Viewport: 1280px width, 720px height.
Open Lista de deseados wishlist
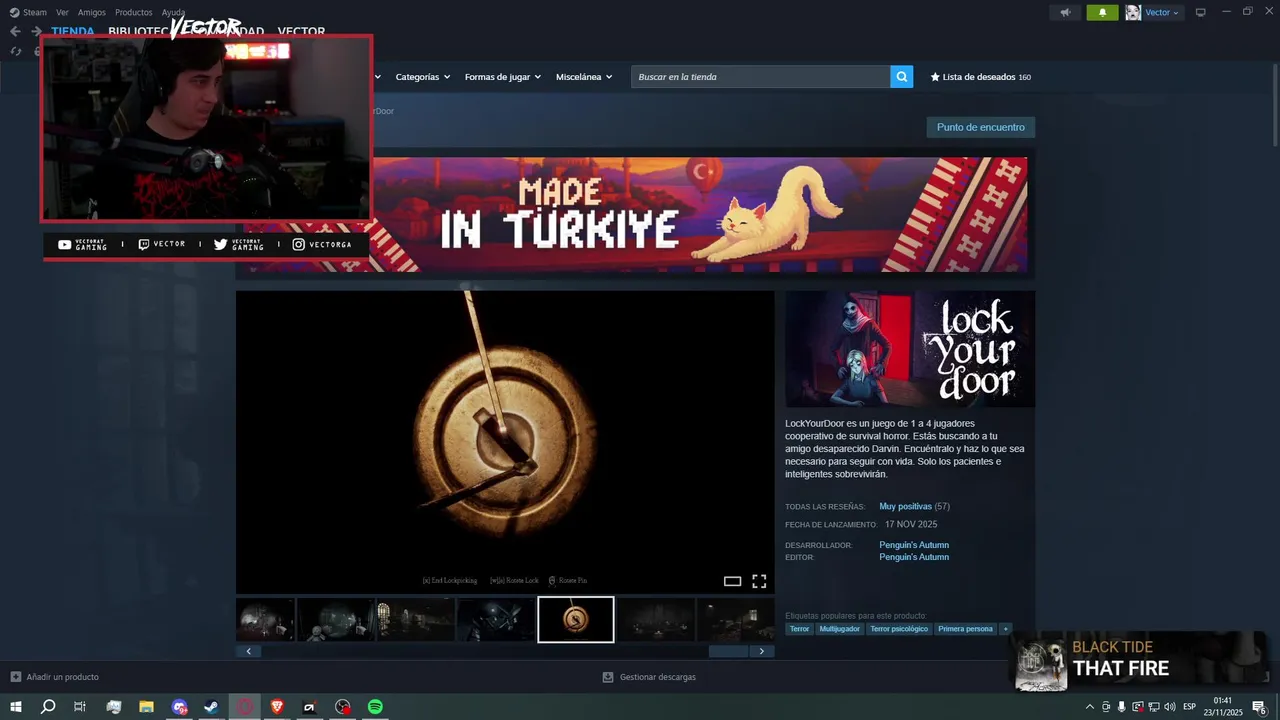[980, 77]
